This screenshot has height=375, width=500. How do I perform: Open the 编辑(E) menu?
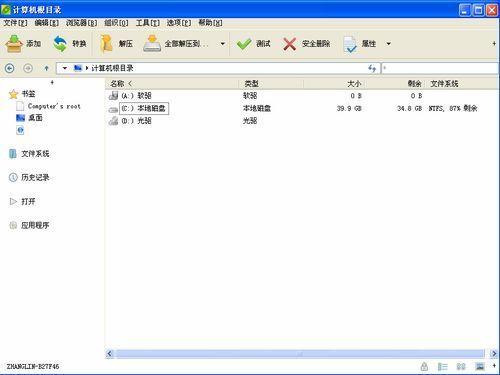tap(46, 23)
